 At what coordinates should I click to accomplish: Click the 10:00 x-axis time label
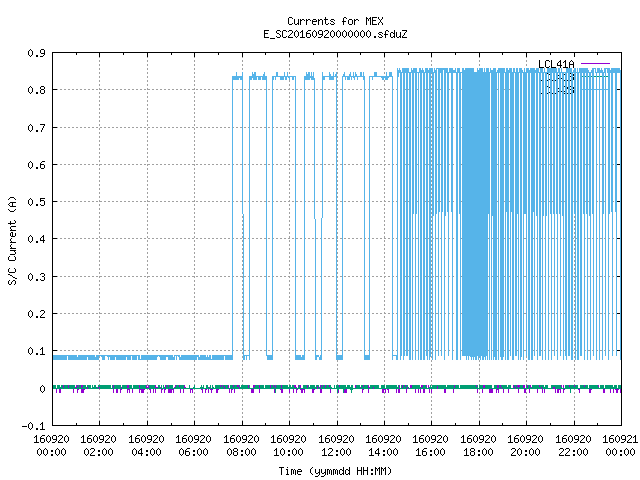[288, 452]
